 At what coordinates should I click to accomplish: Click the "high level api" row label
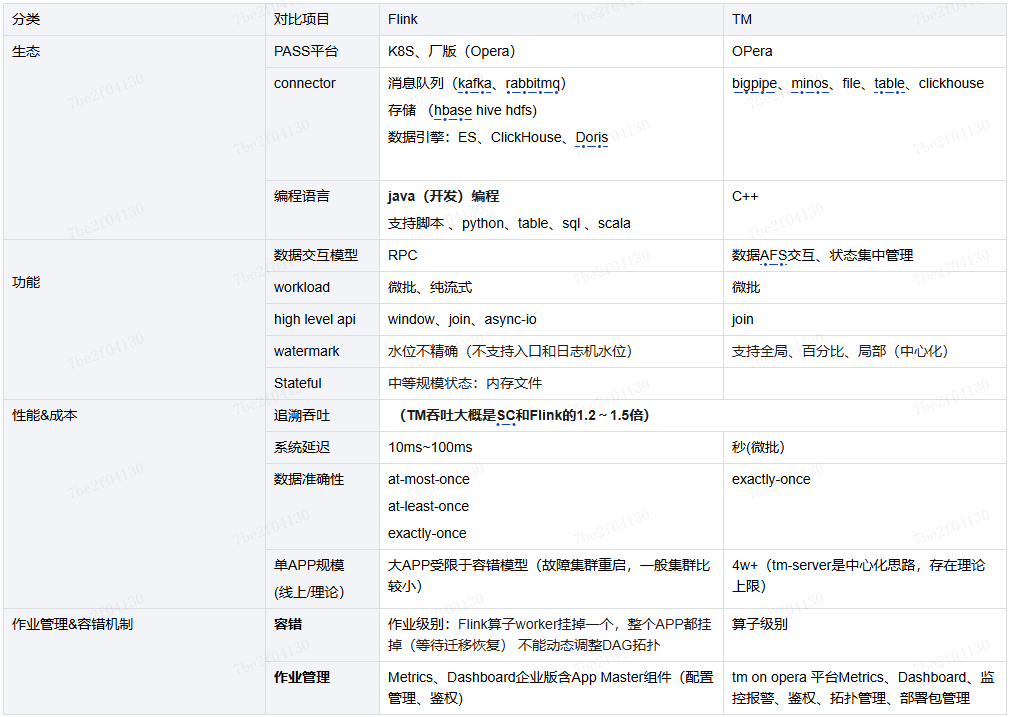pyautogui.click(x=315, y=319)
